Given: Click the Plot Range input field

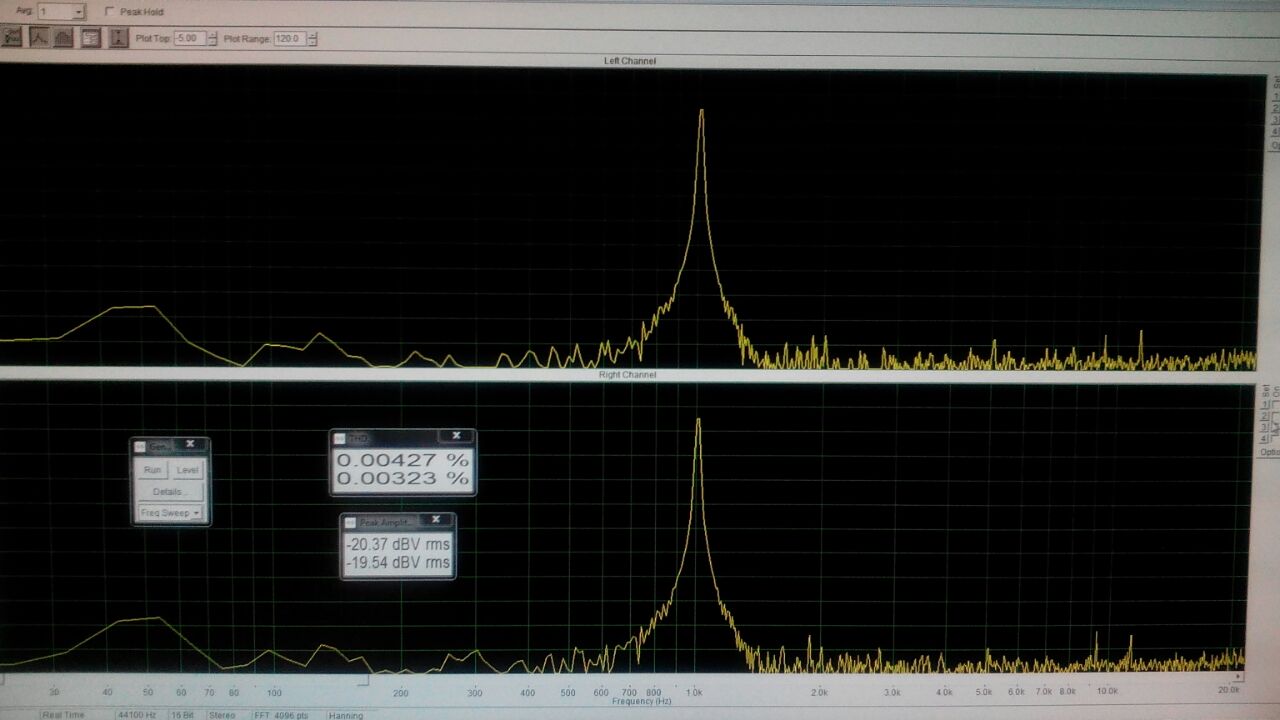Looking at the screenshot, I should pos(289,39).
